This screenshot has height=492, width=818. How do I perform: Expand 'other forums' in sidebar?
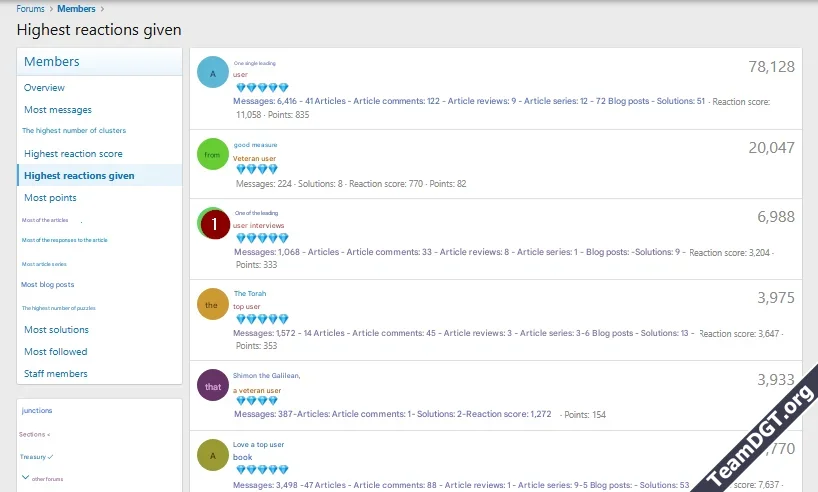(x=45, y=479)
